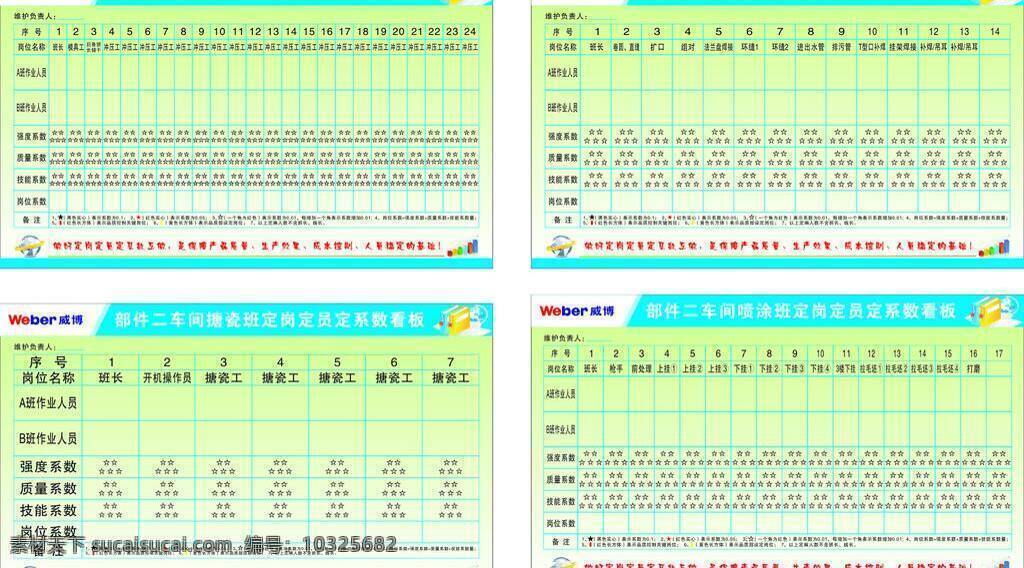Viewport: 1024px width, 568px height.
Task: Click B班作业人员 on the 24-column board
Action: (31, 108)
